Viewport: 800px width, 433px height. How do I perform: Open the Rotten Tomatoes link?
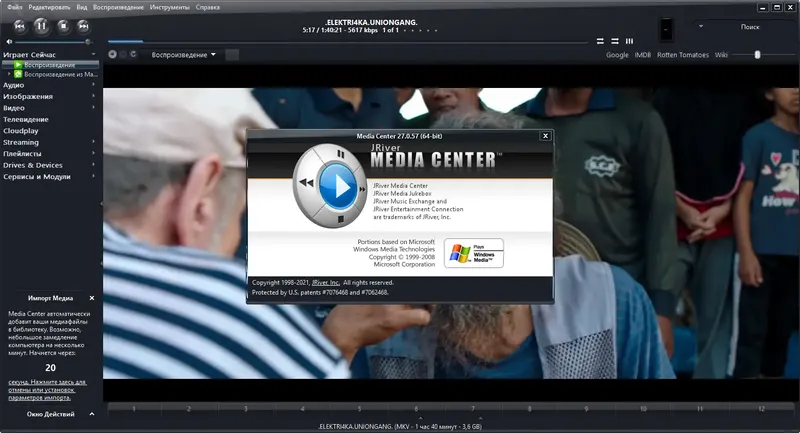[x=683, y=55]
